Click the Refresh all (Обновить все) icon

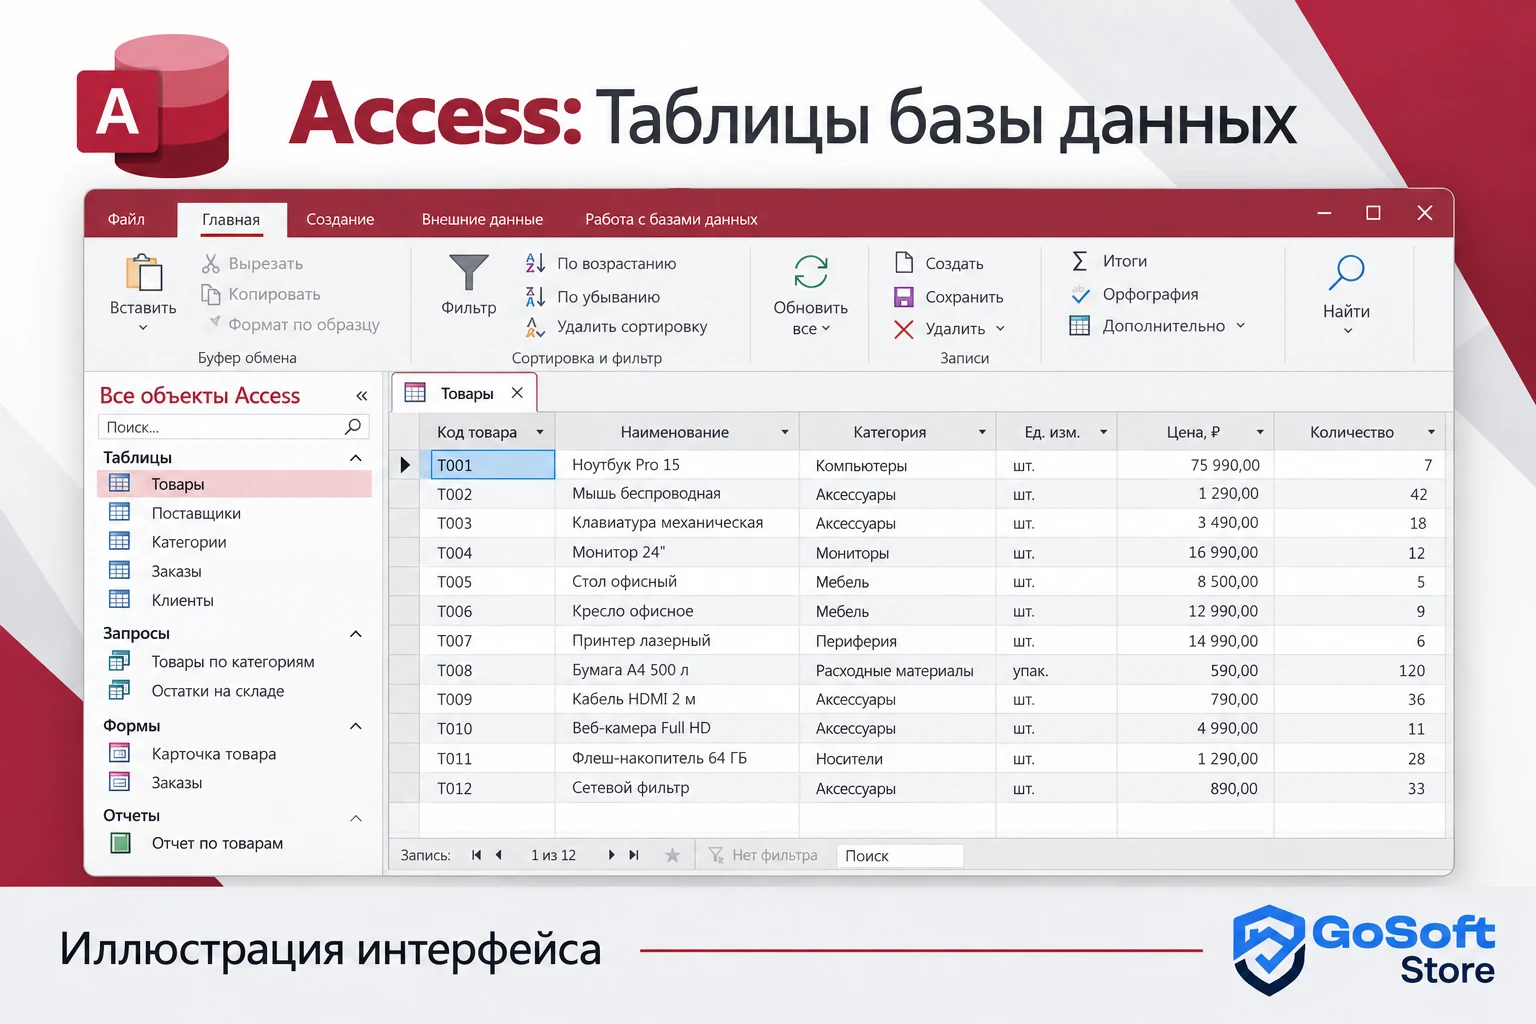tap(810, 271)
